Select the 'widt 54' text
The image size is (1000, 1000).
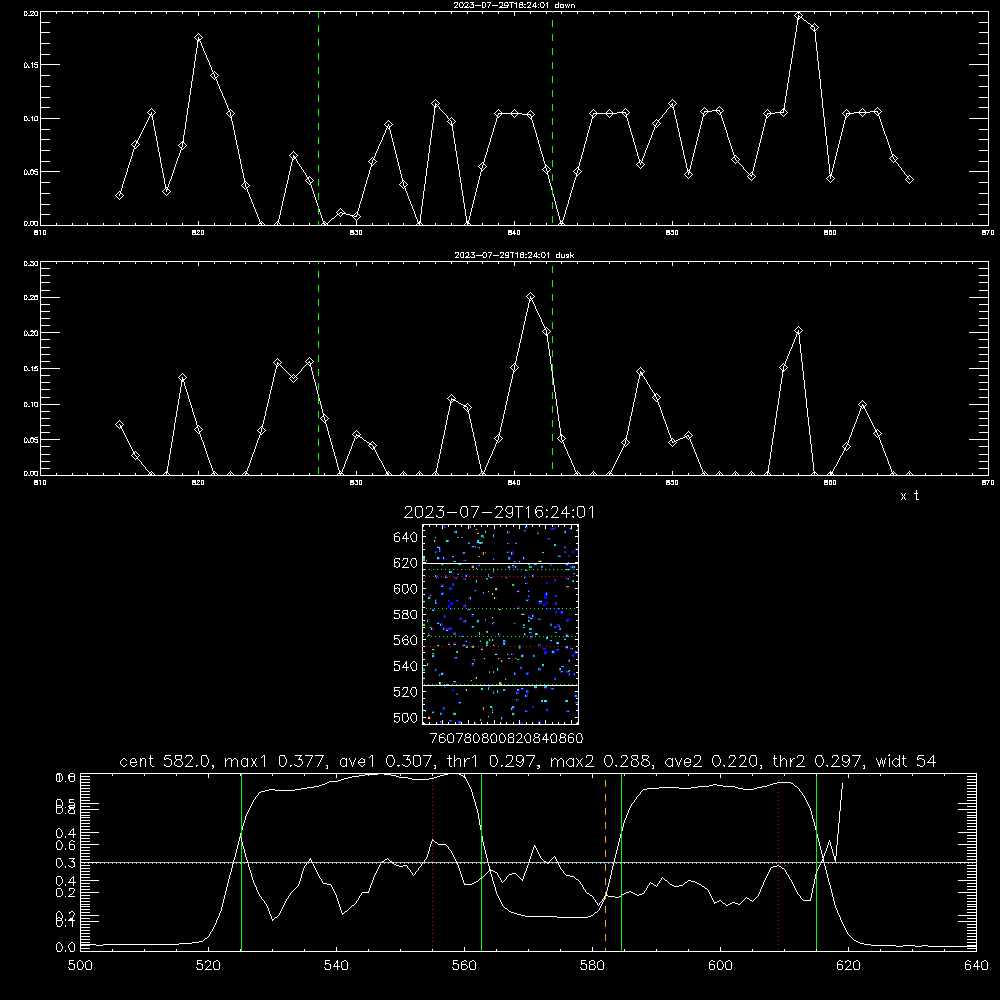coord(906,761)
